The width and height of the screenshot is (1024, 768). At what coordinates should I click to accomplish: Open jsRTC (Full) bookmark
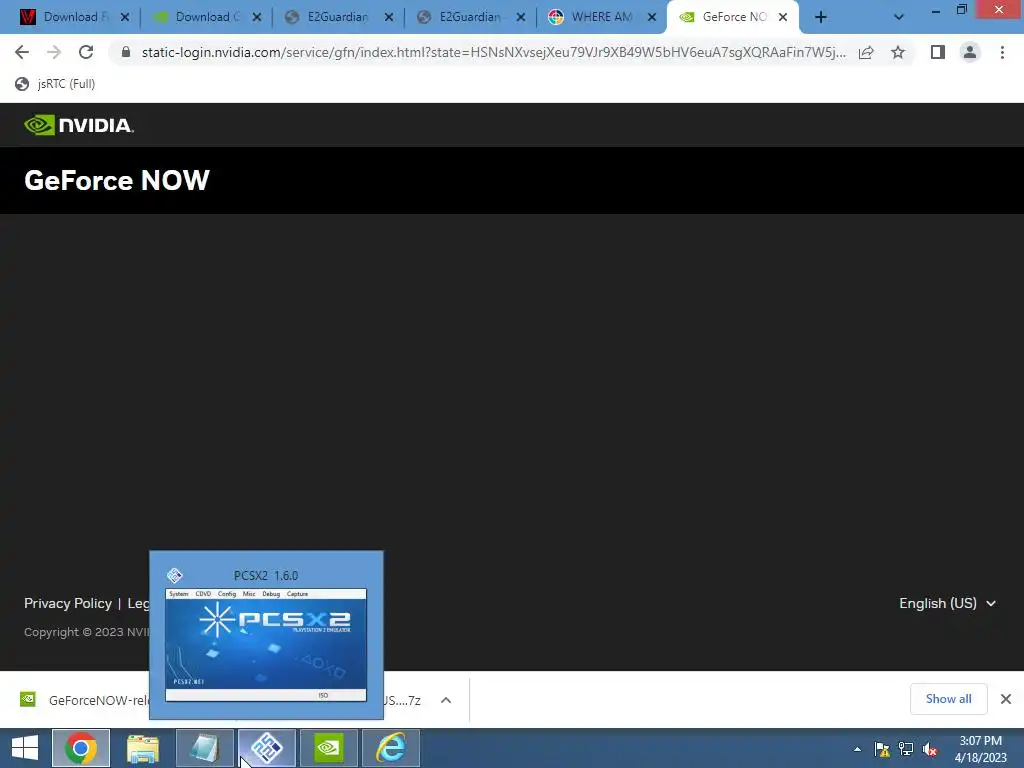point(56,84)
